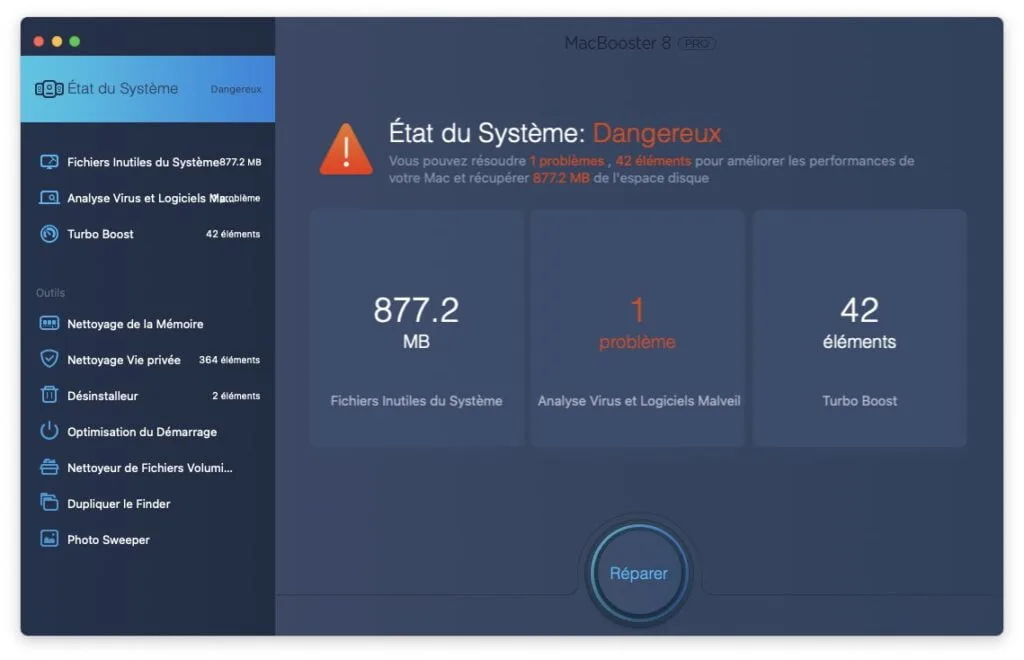Click the red Dangereux status heading
The image size is (1024, 660).
pyautogui.click(x=657, y=133)
